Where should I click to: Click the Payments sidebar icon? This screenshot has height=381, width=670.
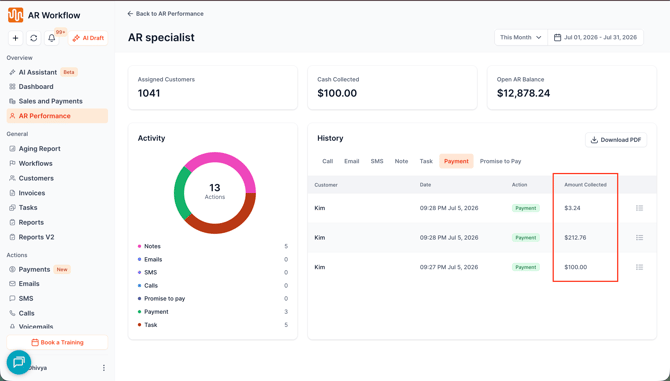coord(12,270)
